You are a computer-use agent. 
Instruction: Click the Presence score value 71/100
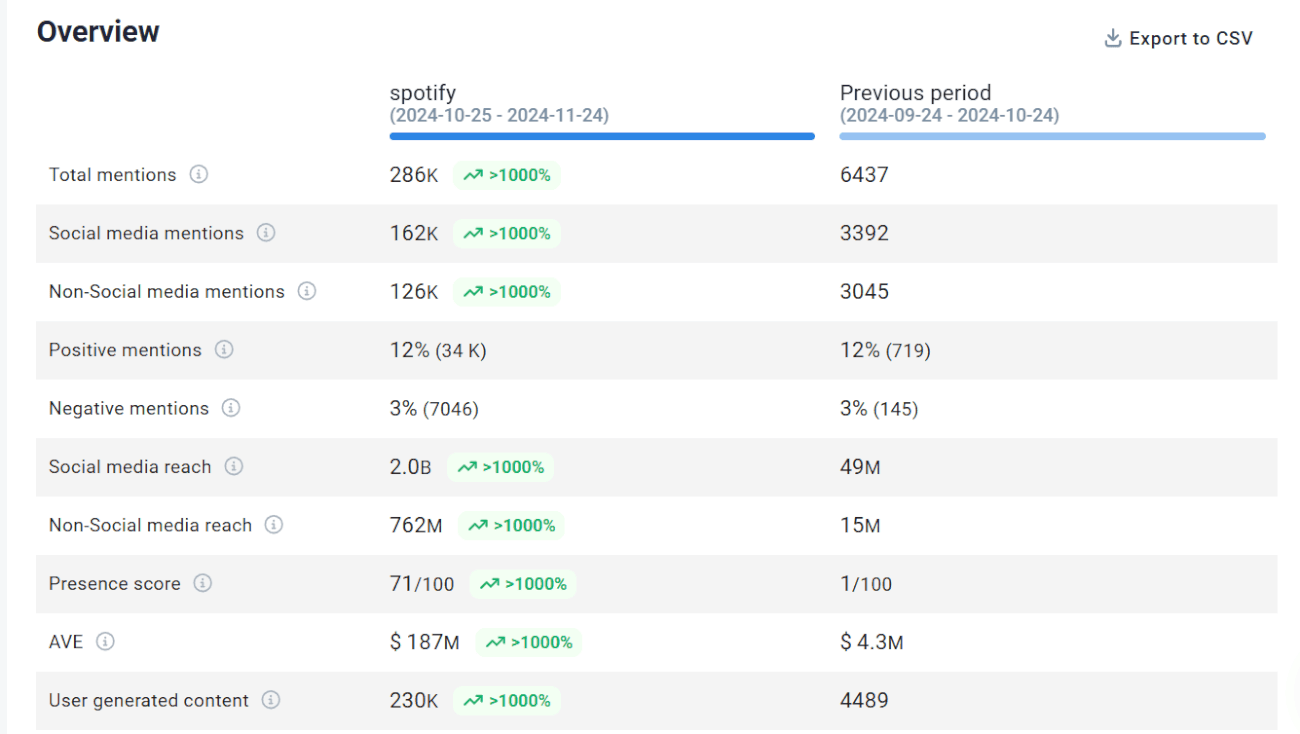click(422, 583)
